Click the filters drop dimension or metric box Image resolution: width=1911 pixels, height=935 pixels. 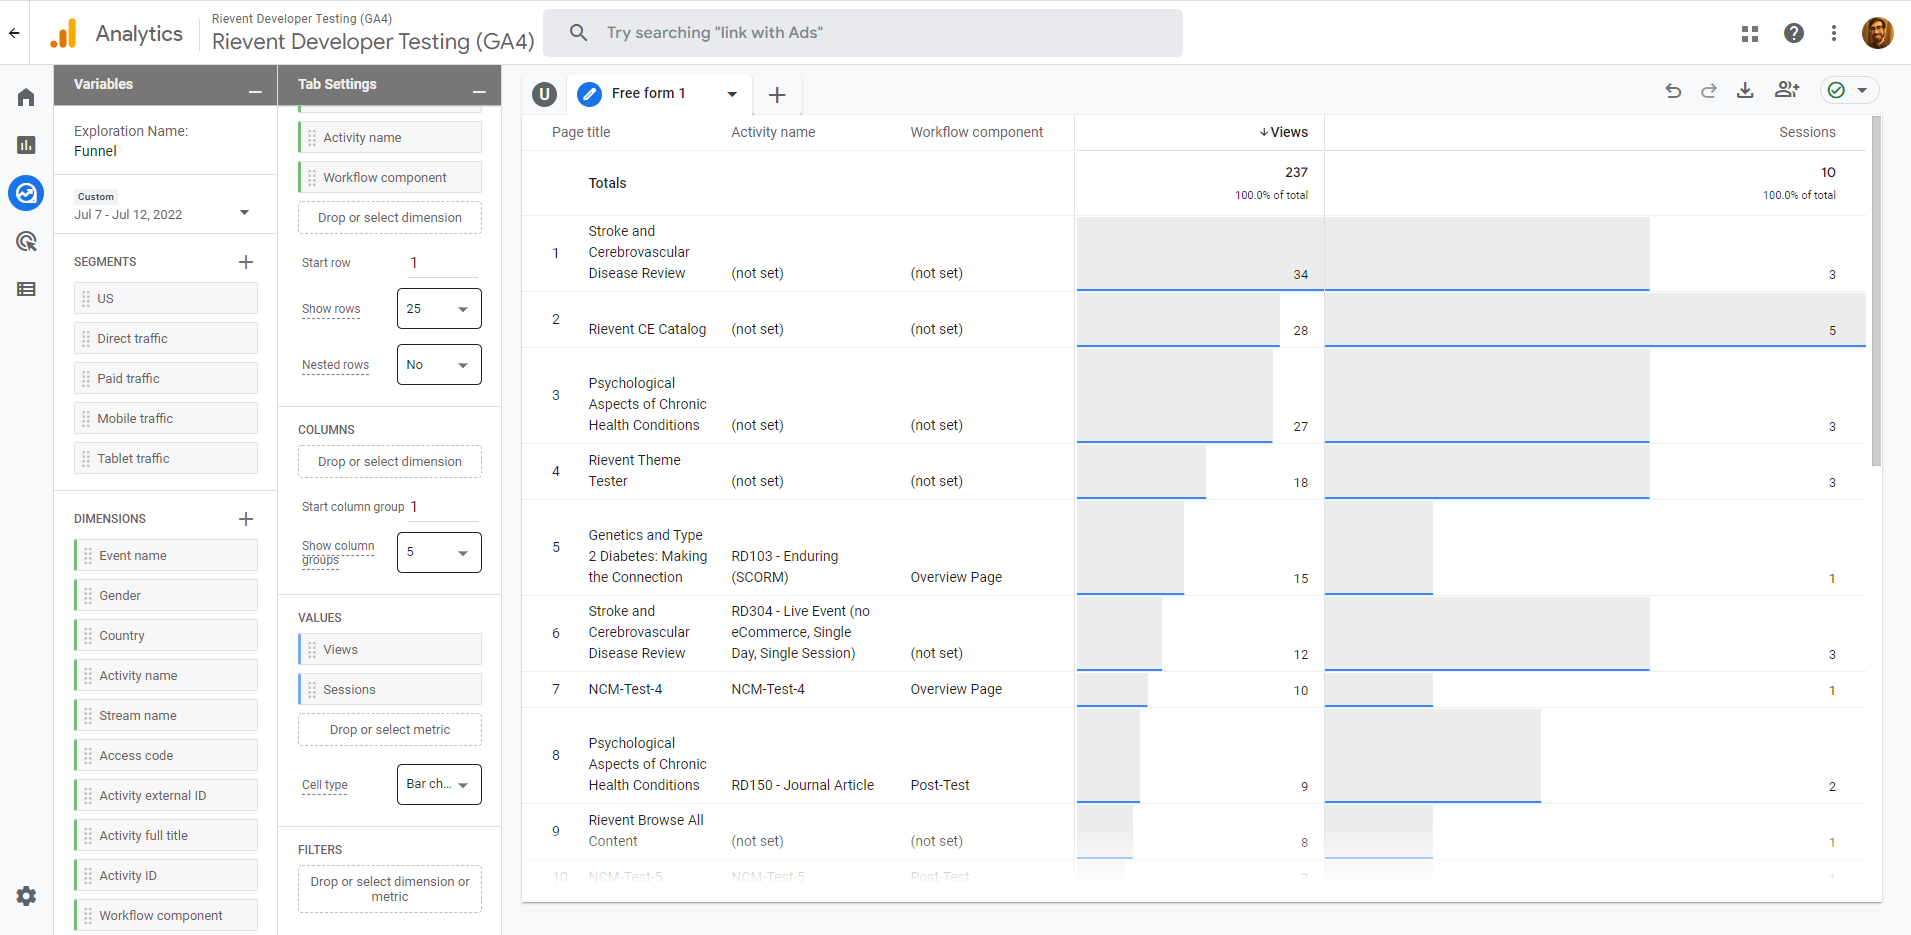click(390, 889)
